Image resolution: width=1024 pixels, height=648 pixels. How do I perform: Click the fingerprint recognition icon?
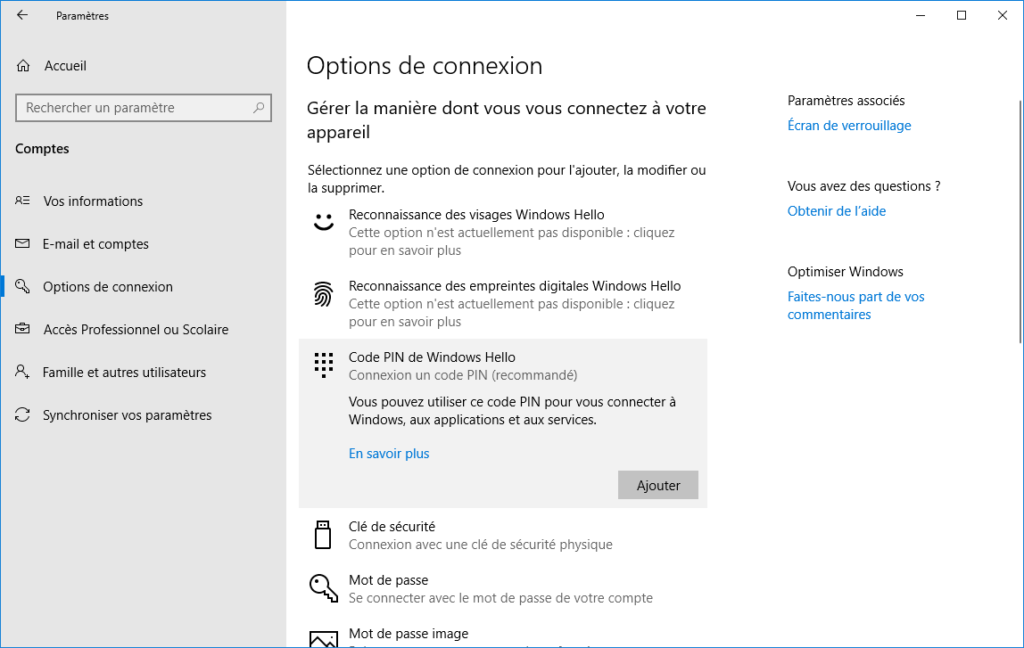tap(323, 294)
